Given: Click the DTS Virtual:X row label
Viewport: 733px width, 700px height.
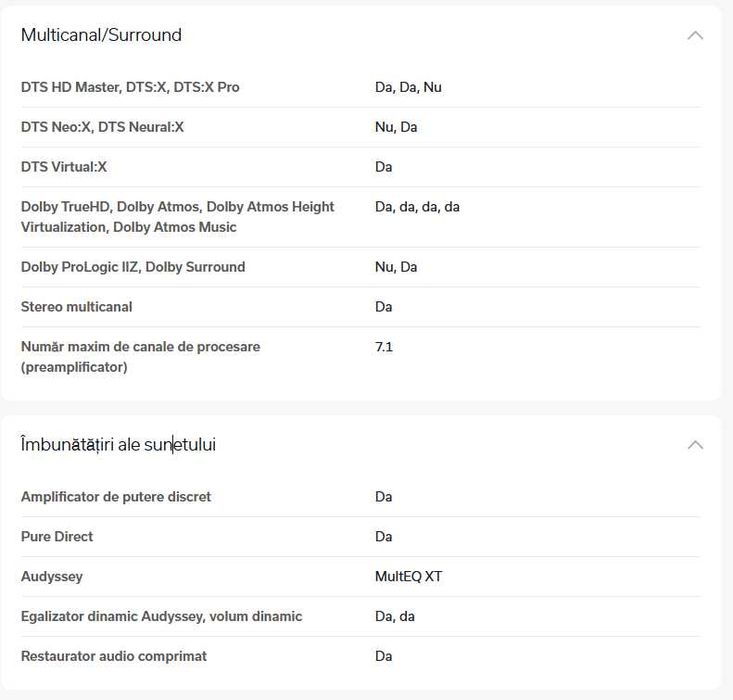Looking at the screenshot, I should click(64, 167).
